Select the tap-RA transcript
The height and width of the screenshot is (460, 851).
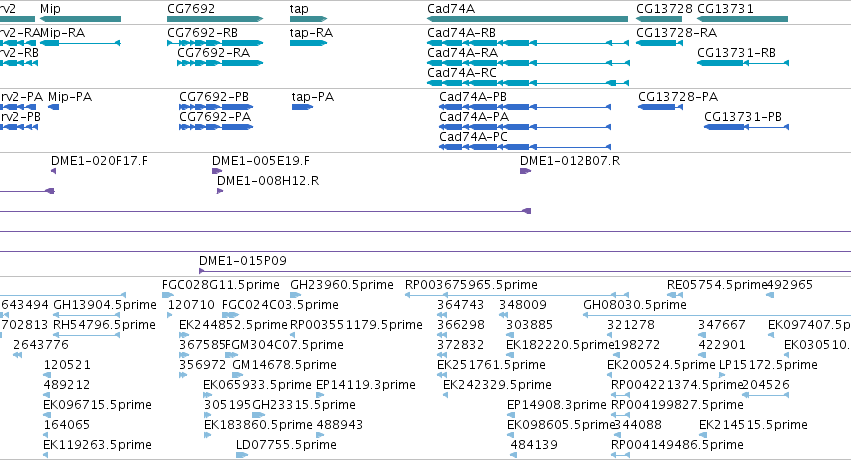pyautogui.click(x=308, y=43)
